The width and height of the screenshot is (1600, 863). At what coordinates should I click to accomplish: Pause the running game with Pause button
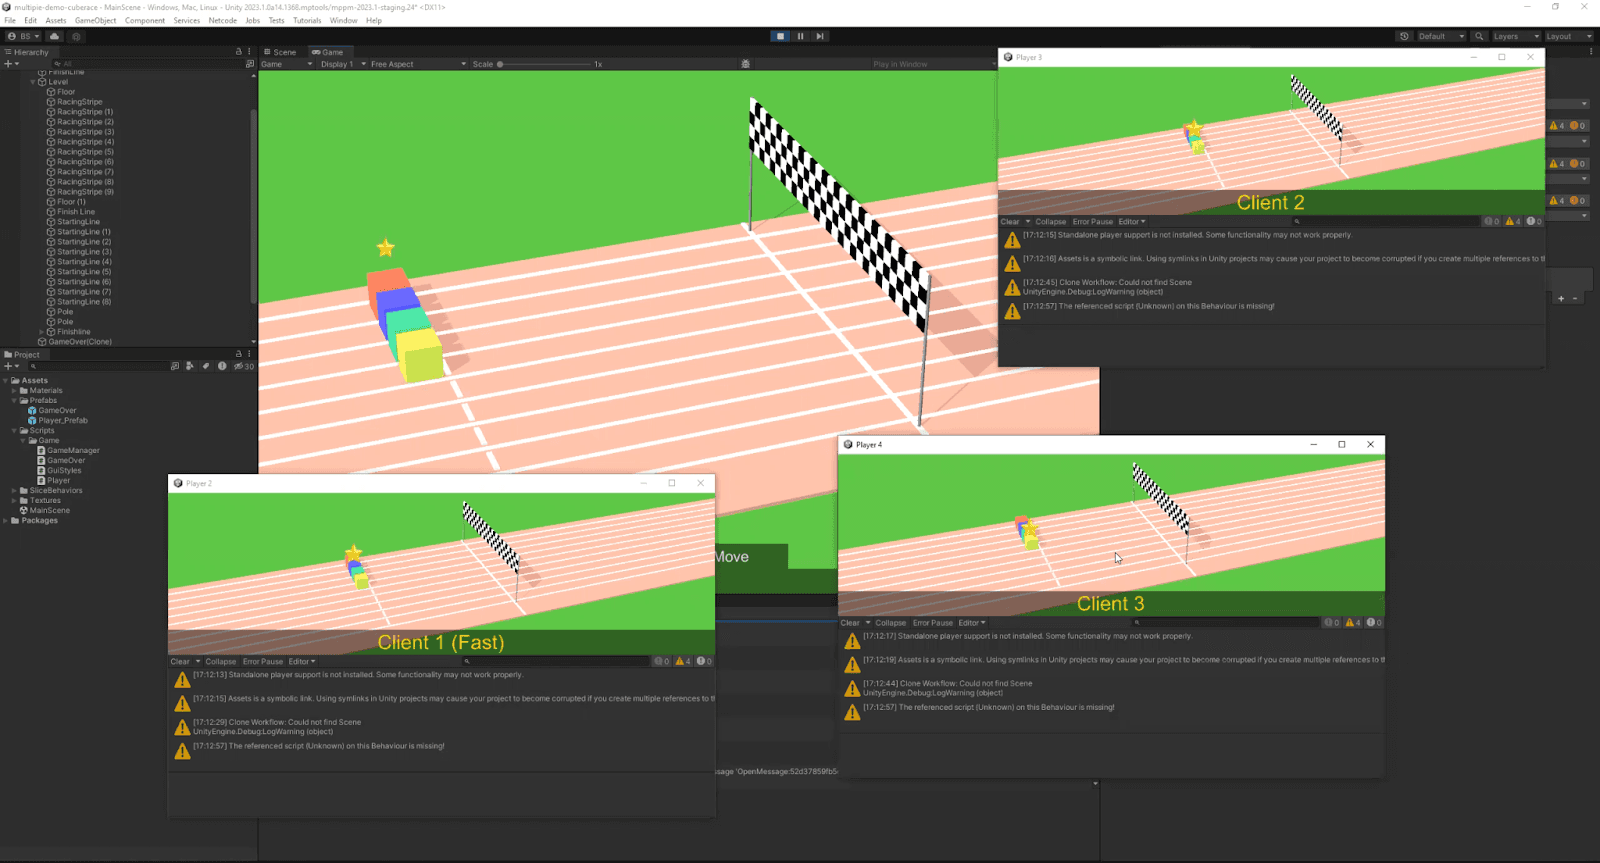(800, 36)
